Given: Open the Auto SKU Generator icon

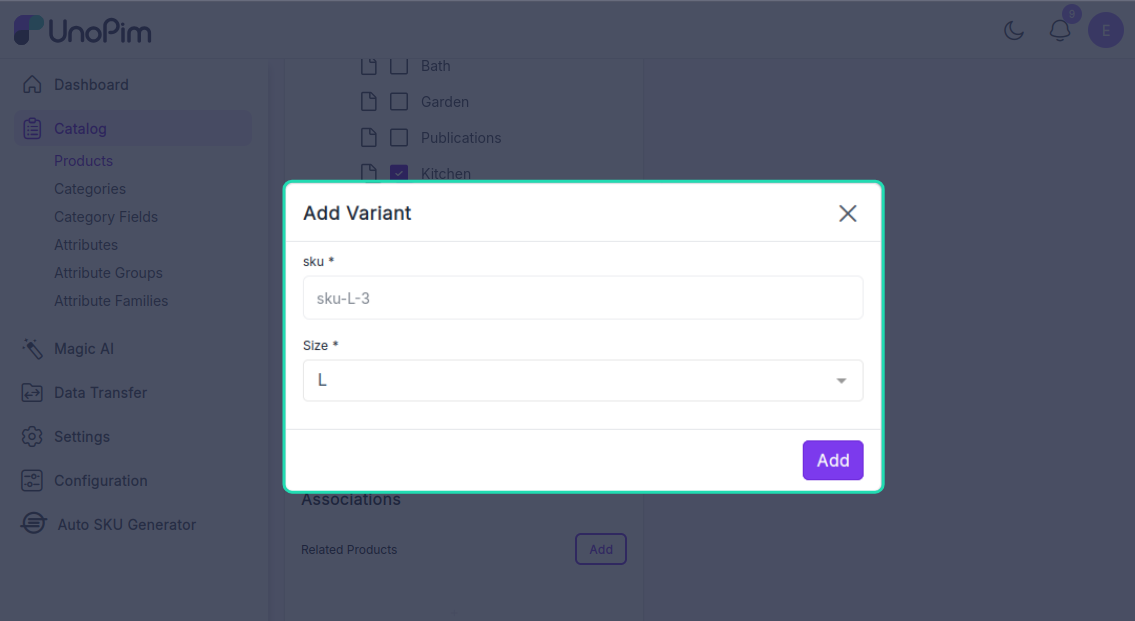Looking at the screenshot, I should (x=33, y=523).
